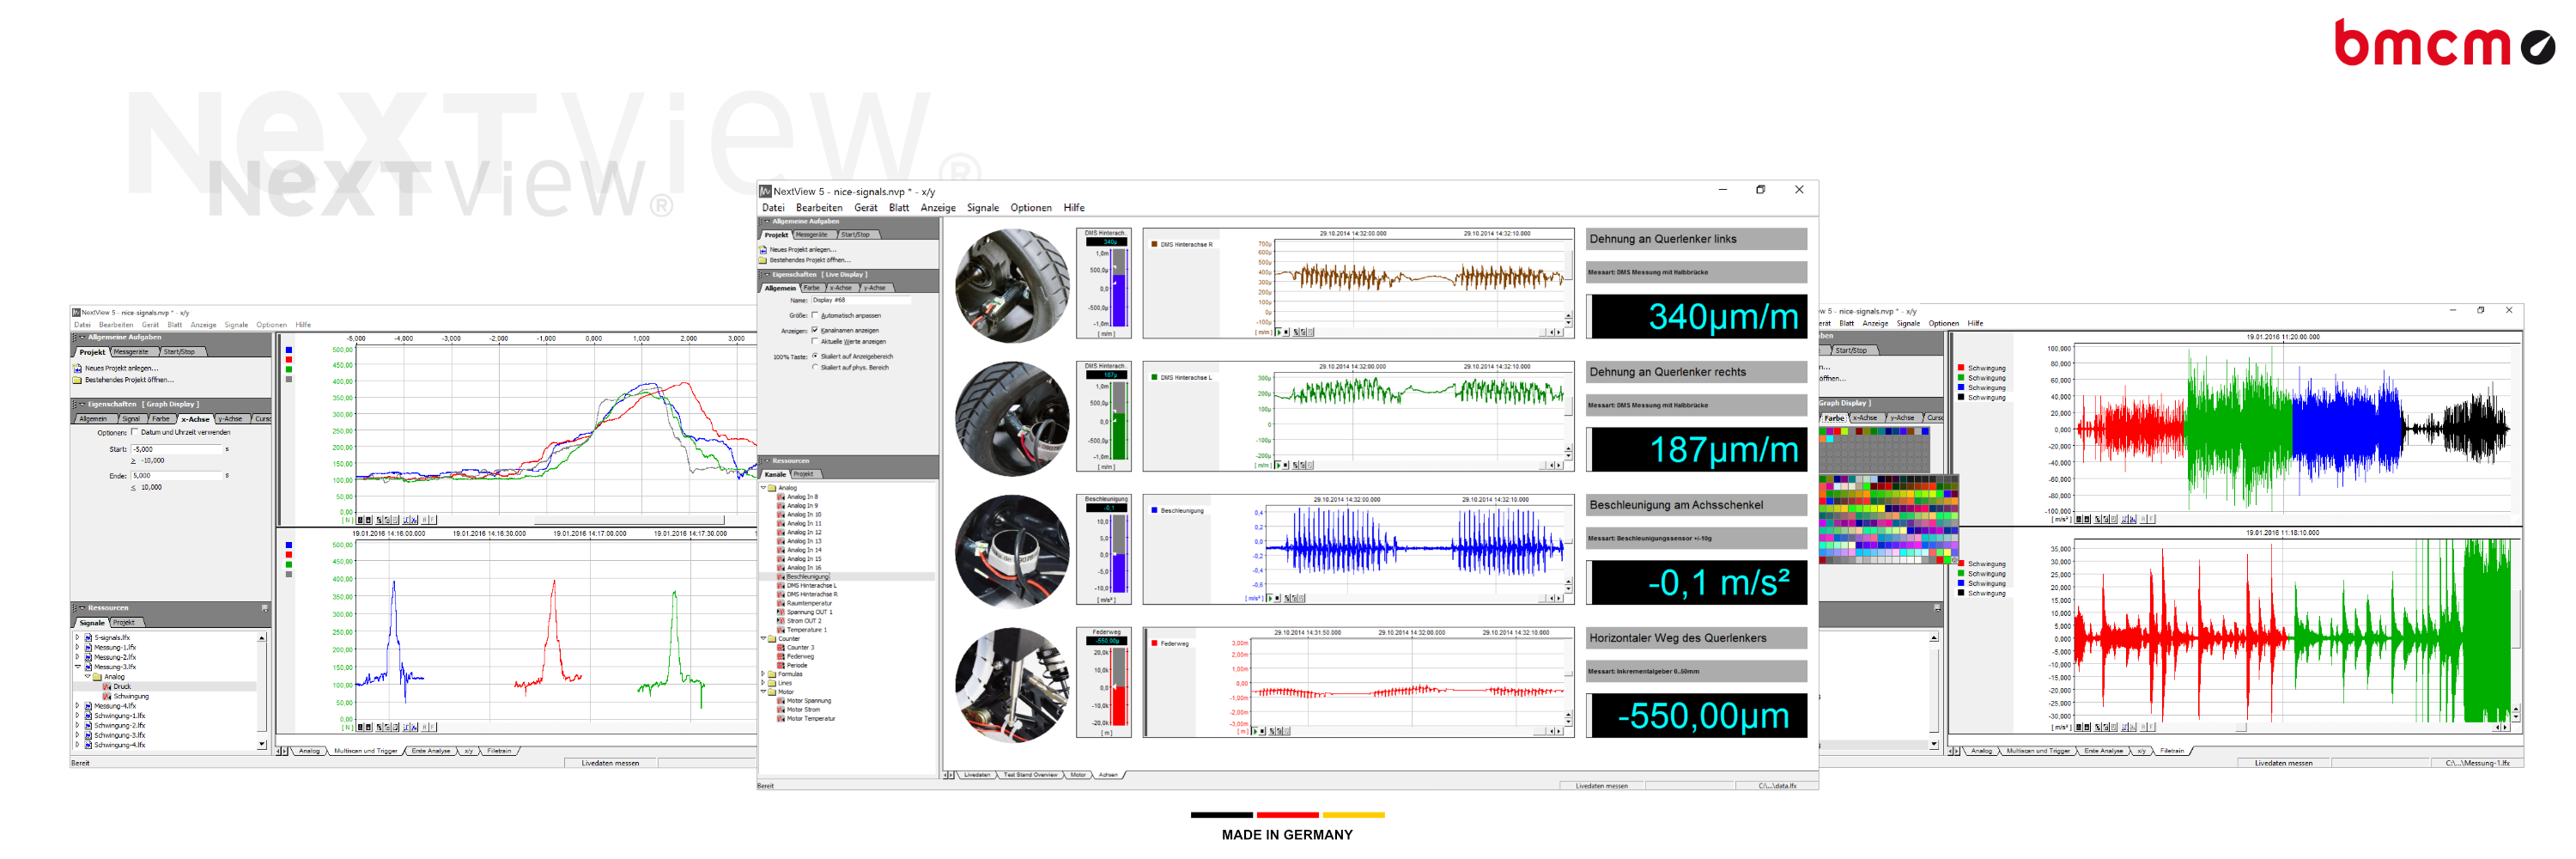Enable Automatisch anpassen checkbox
The image size is (2576, 859).
[815, 315]
